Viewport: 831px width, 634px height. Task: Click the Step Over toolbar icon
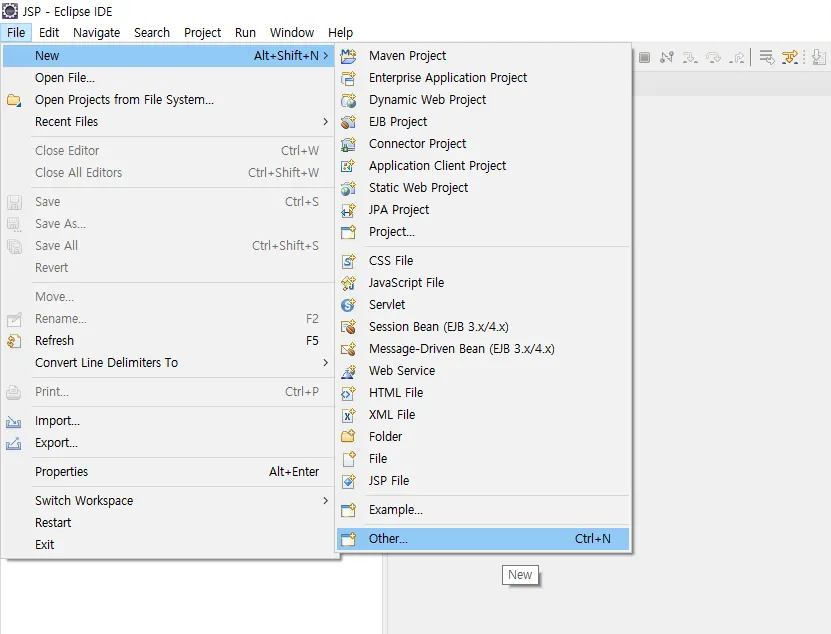pos(713,57)
